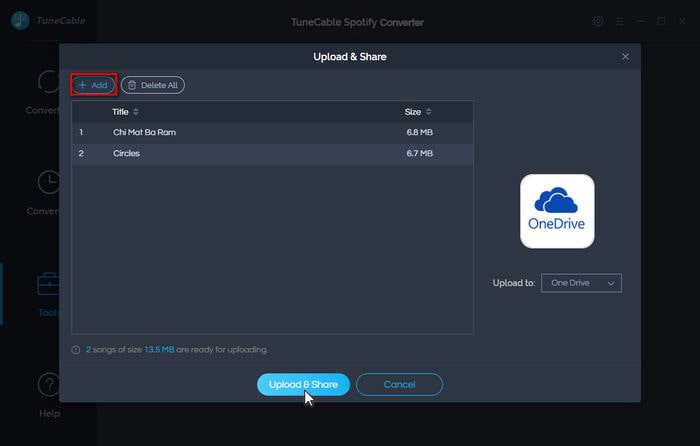Click the TuneCable logo icon

click(x=20, y=21)
